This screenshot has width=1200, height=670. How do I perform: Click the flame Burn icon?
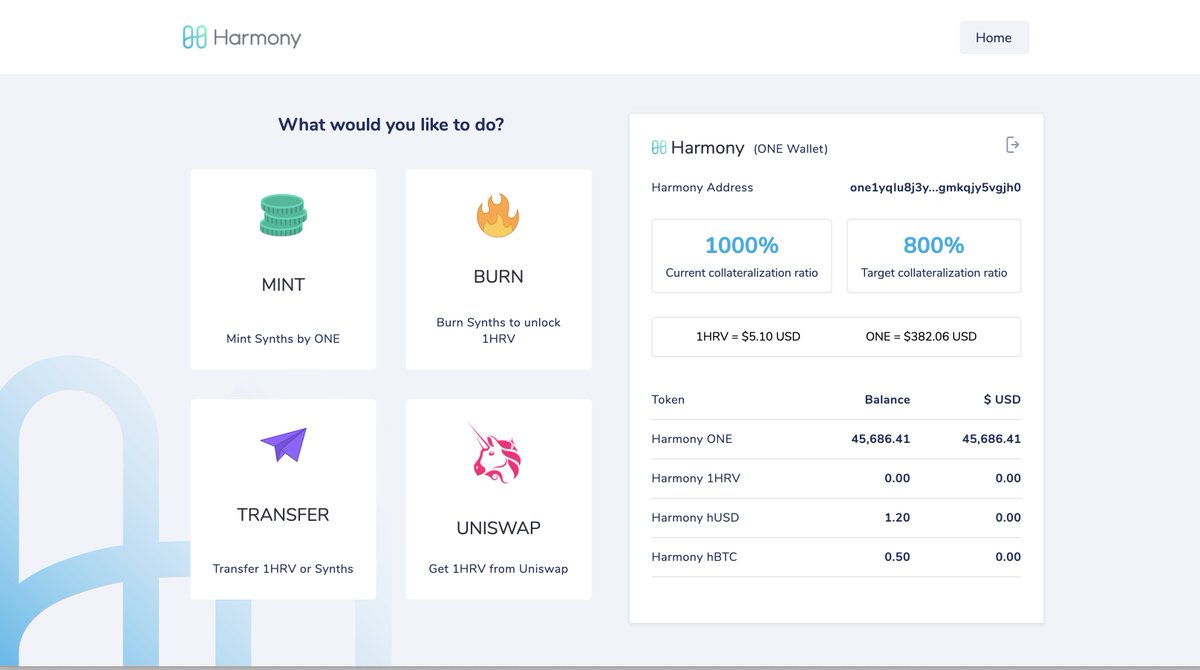[x=498, y=215]
